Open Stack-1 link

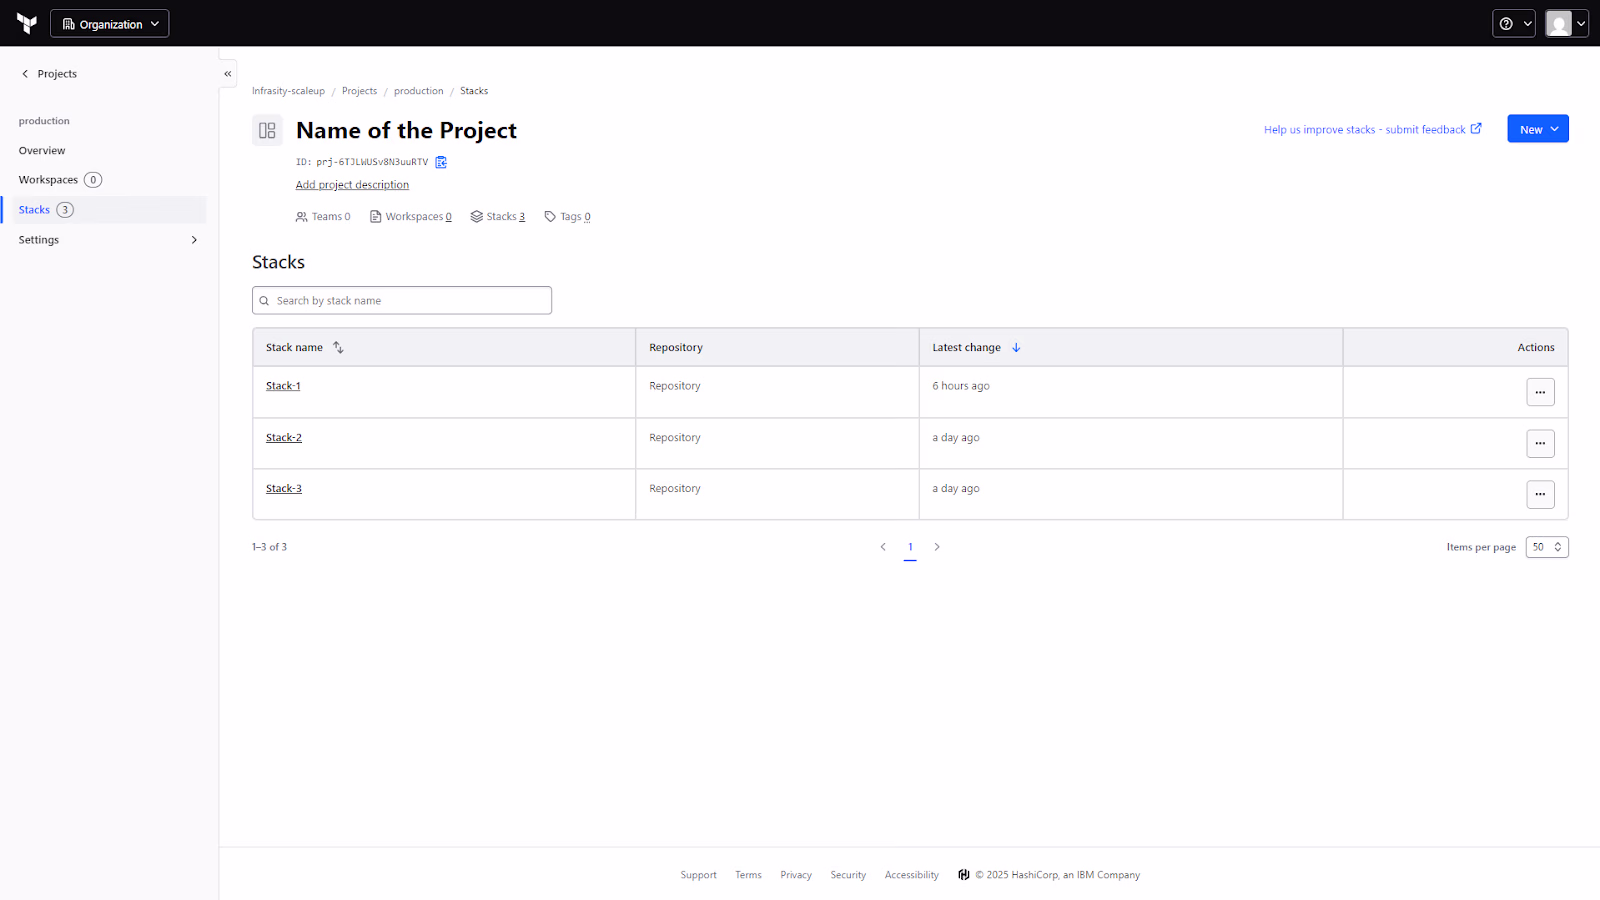coord(283,386)
